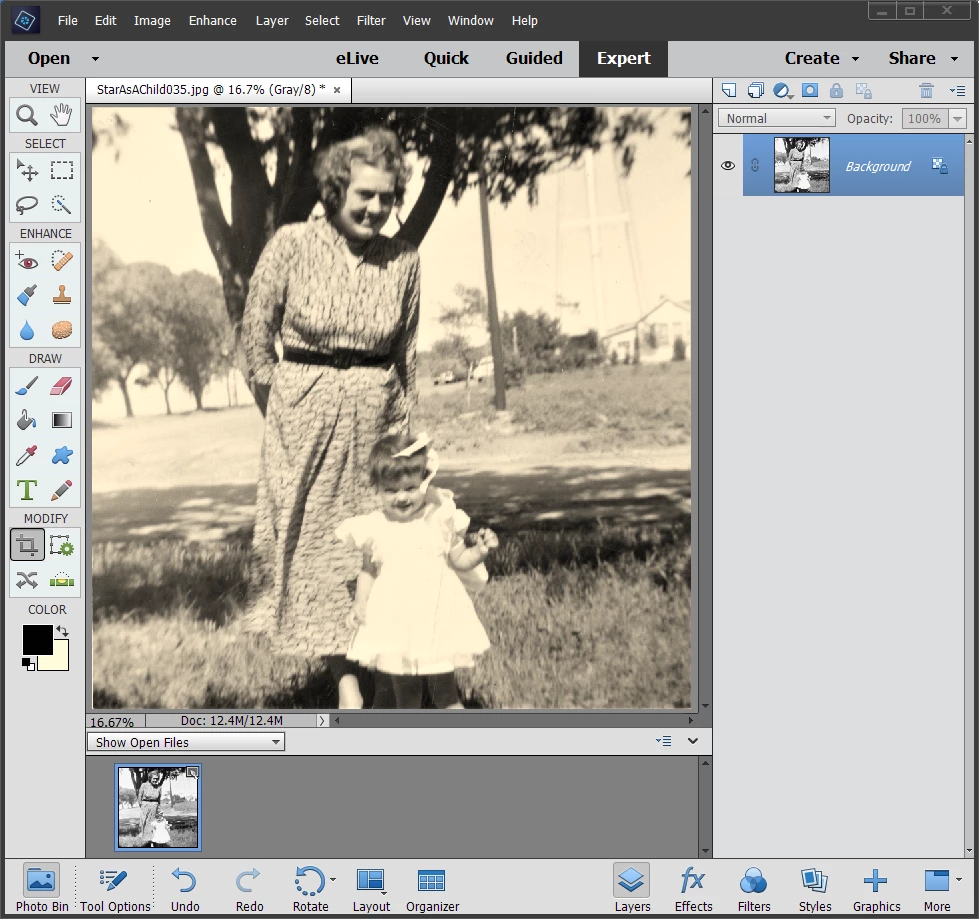Select the Zoom tool

pos(27,116)
